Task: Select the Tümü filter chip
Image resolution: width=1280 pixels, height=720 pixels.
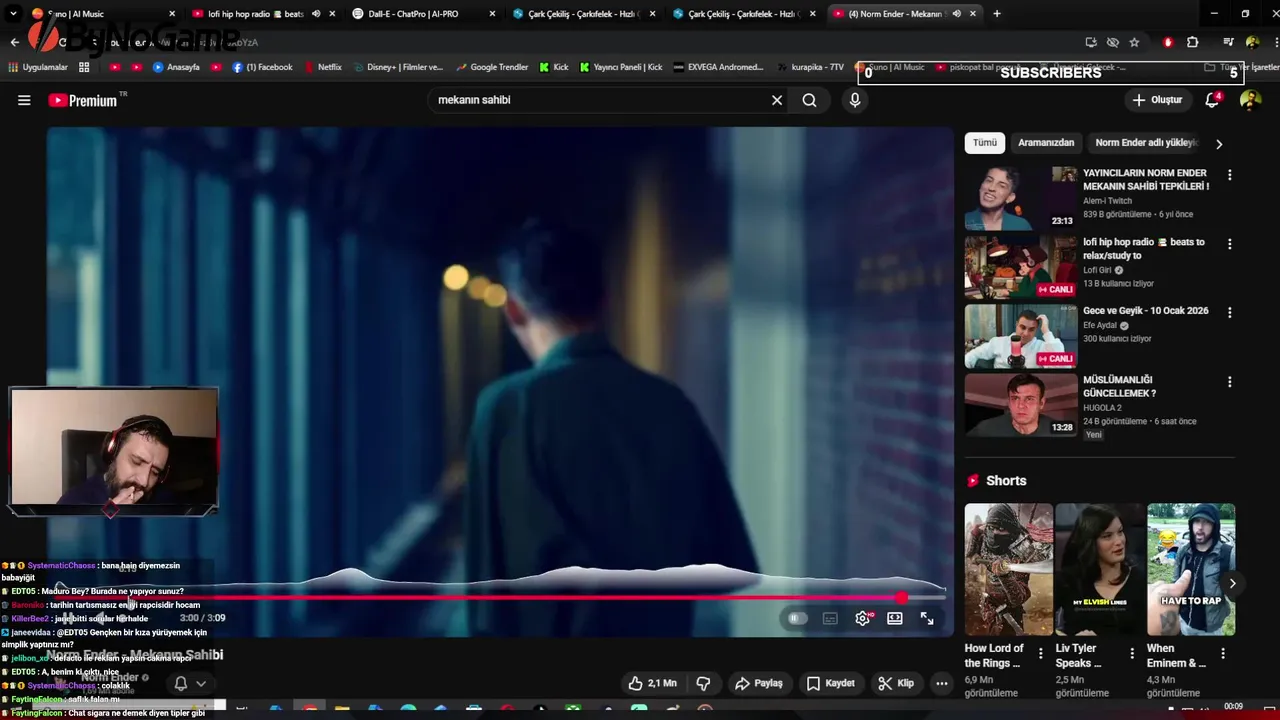Action: [985, 143]
